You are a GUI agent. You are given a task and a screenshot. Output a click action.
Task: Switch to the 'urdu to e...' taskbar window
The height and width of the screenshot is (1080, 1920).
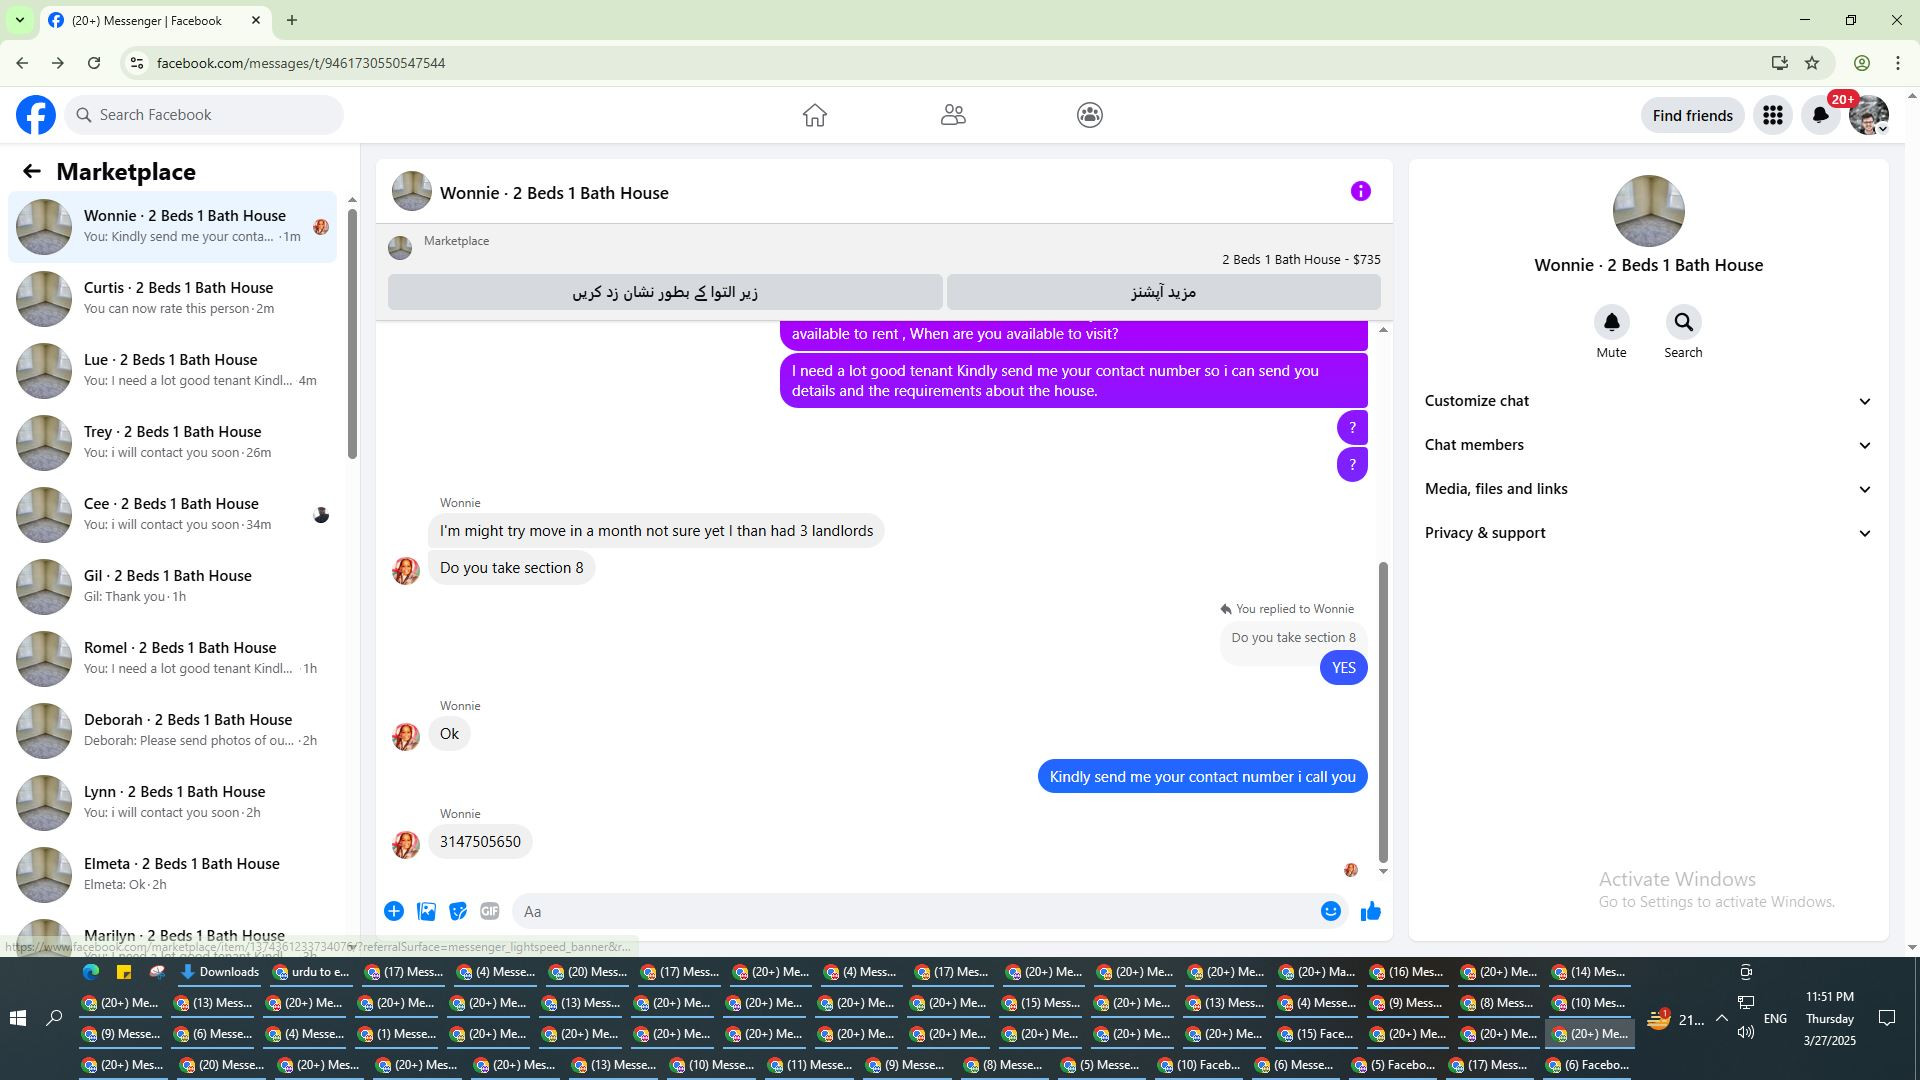pyautogui.click(x=311, y=972)
